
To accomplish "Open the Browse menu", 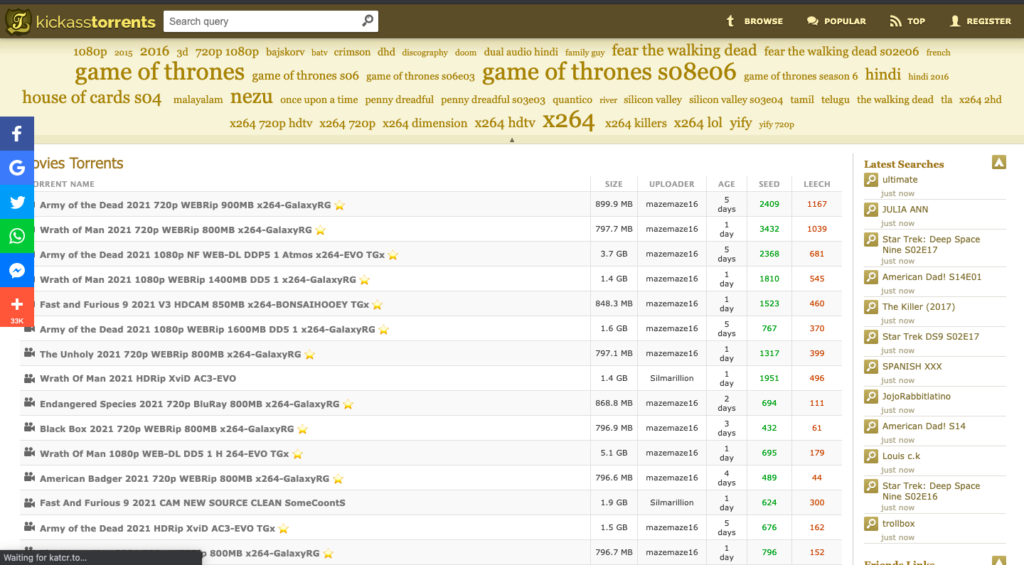I will [754, 21].
